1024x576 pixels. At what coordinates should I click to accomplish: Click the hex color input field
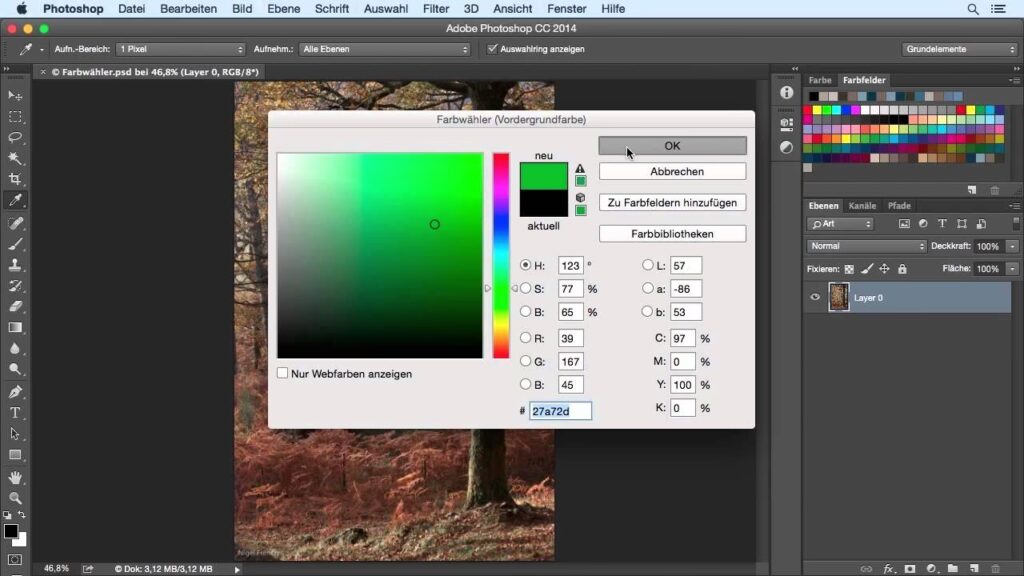pos(560,411)
